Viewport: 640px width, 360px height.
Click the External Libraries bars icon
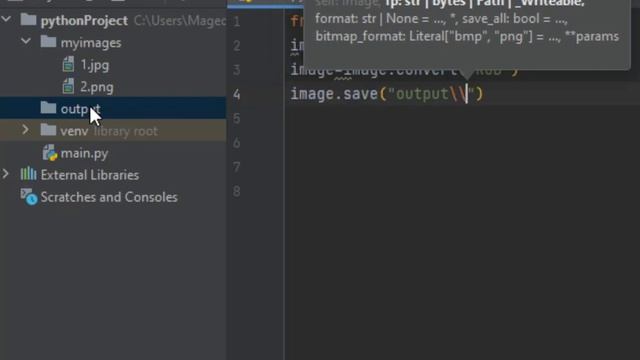[28, 174]
